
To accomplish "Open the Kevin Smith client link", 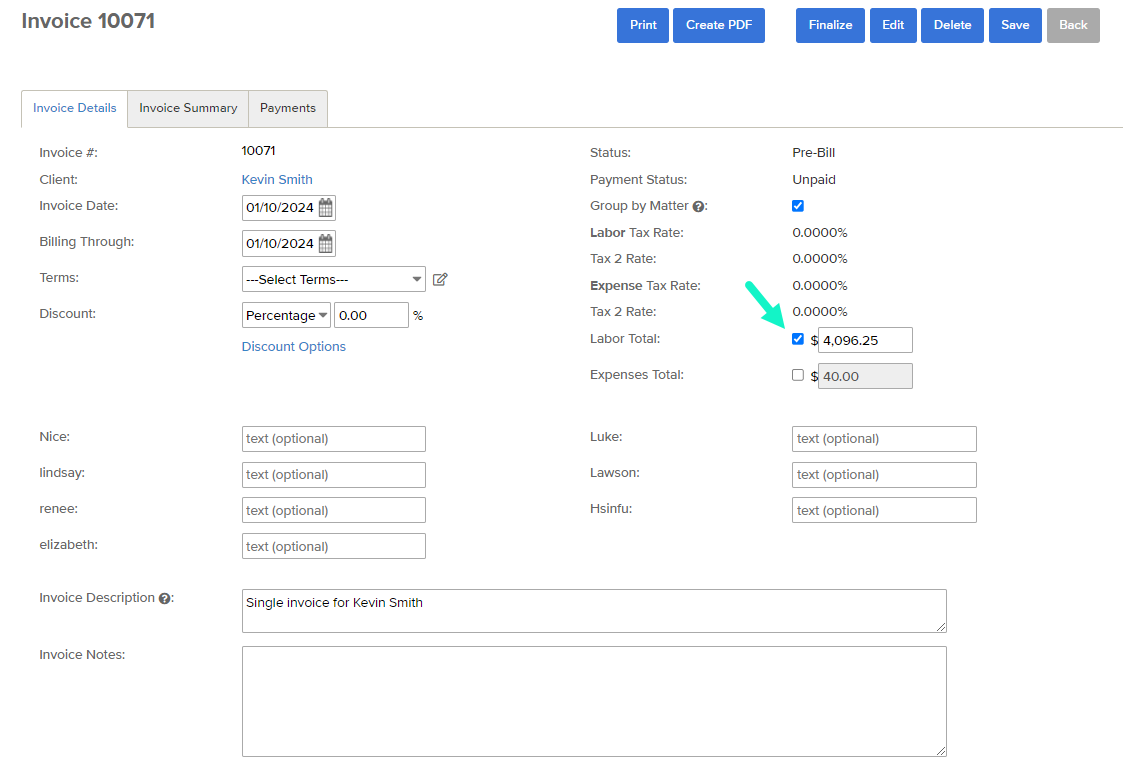I will [x=277, y=180].
